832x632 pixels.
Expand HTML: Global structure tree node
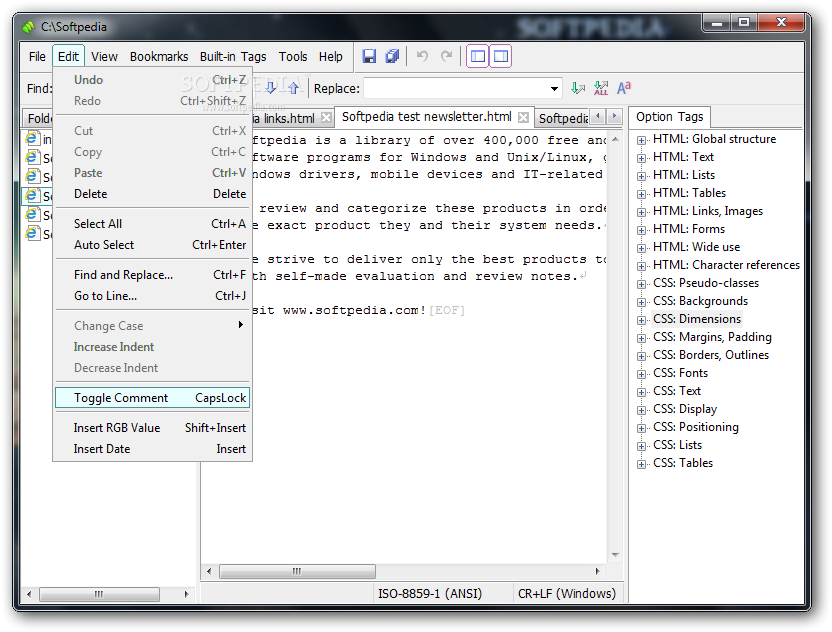point(641,140)
